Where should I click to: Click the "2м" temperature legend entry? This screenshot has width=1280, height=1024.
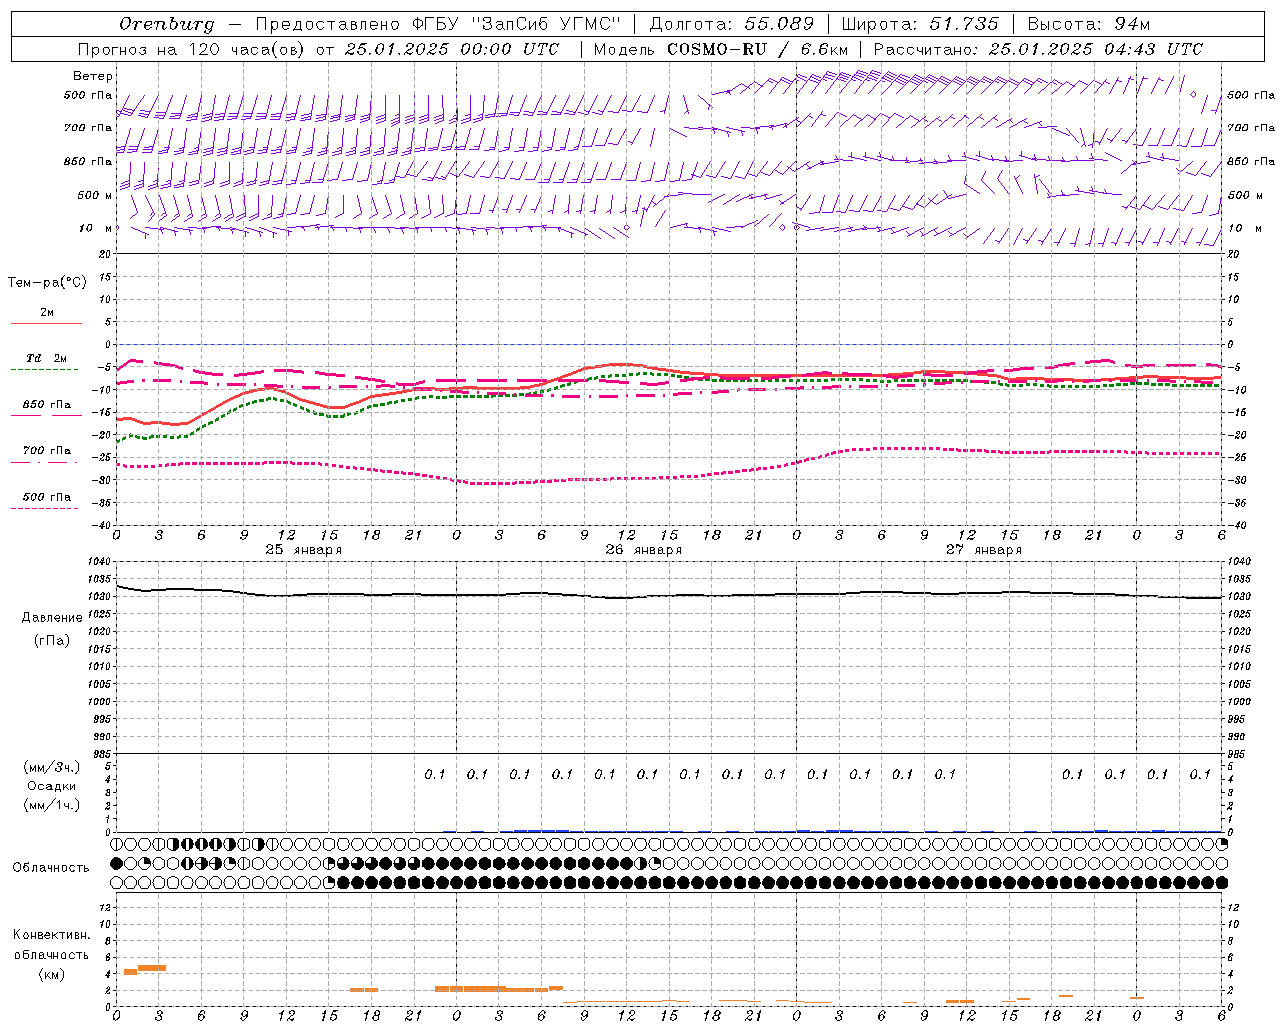[47, 313]
